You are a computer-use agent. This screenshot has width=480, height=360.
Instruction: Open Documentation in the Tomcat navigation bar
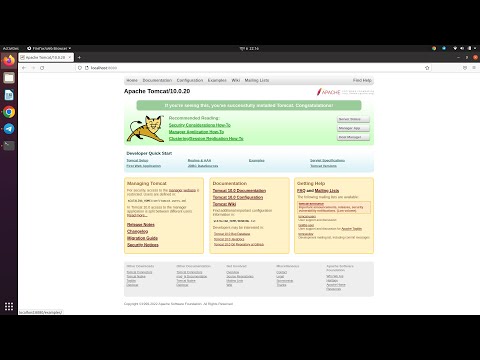coord(157,80)
